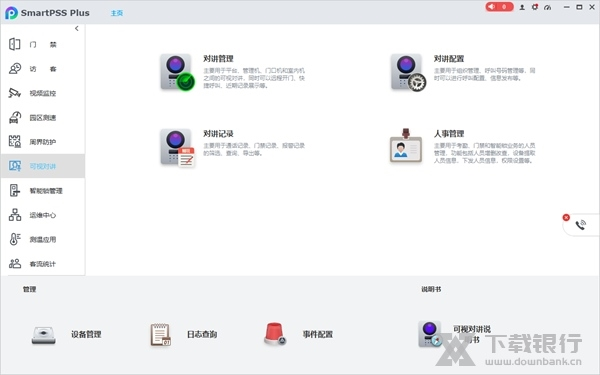Click the 对讲配置 description text
600x375 pixels.
click(484, 74)
